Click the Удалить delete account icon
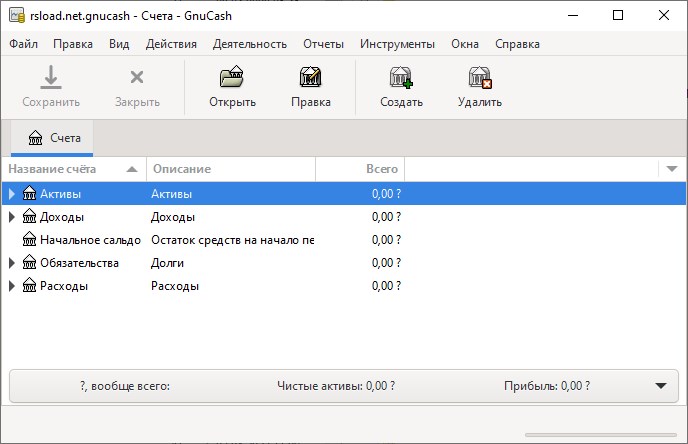This screenshot has width=688, height=444. pyautogui.click(x=480, y=77)
